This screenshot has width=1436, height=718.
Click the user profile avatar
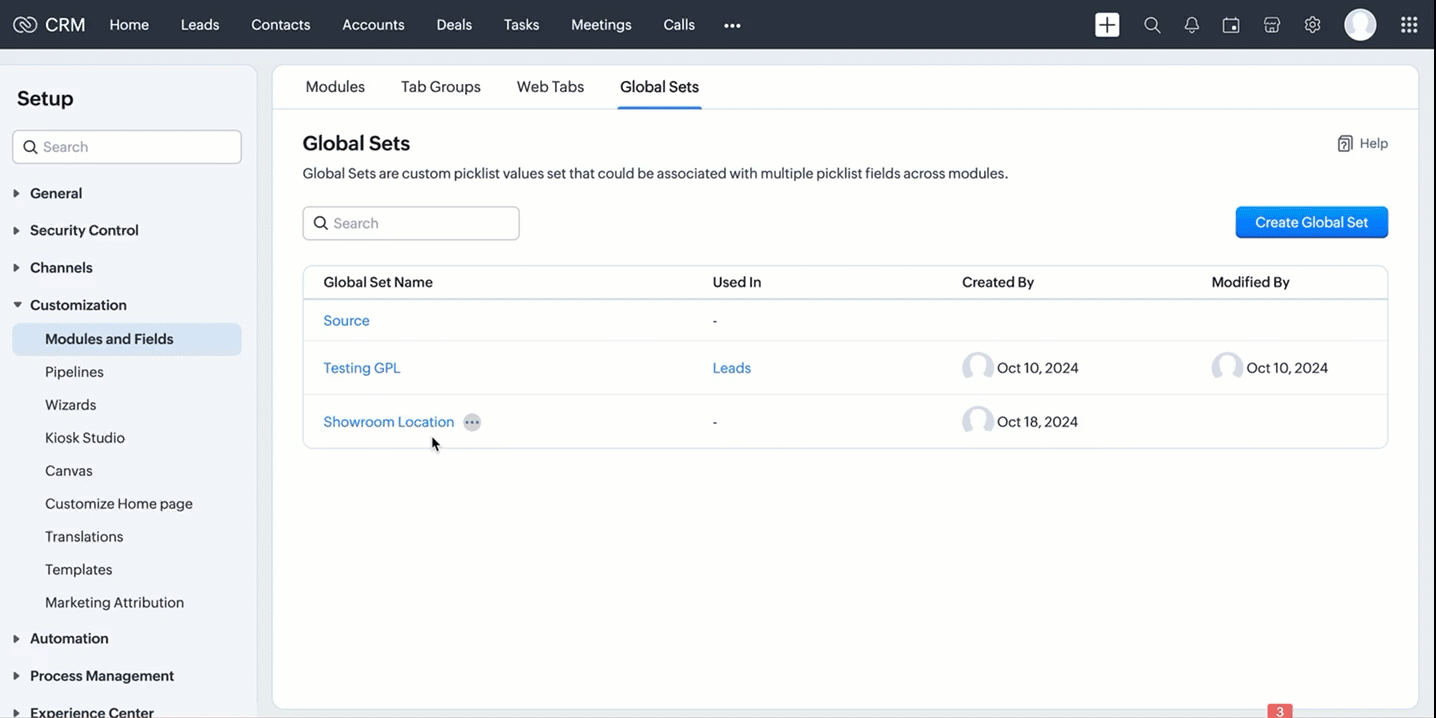coord(1360,25)
